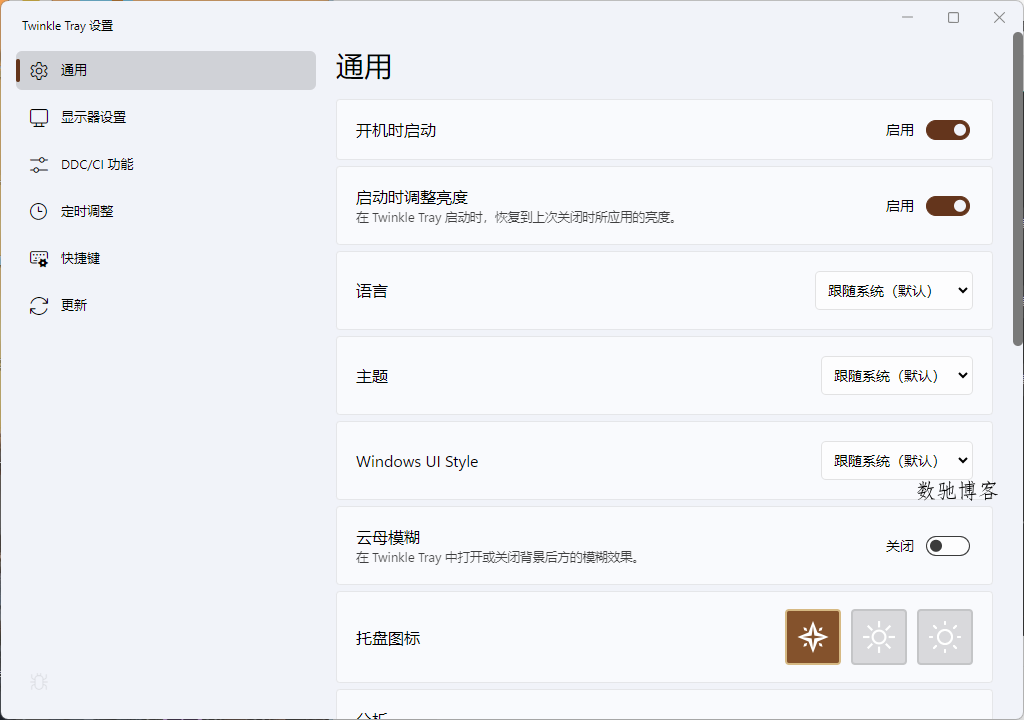The width and height of the screenshot is (1024, 720).
Task: Expand the Windows UI Style dropdown
Action: [897, 461]
